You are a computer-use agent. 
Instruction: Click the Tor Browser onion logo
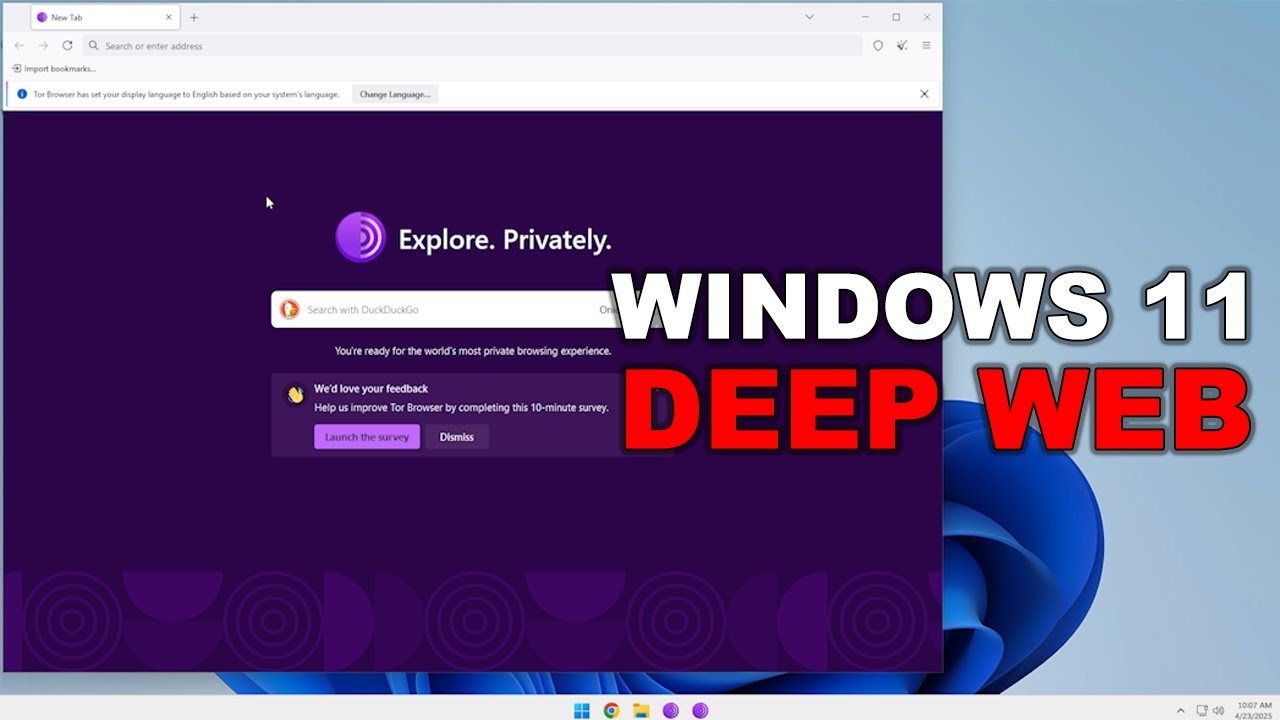pos(360,238)
